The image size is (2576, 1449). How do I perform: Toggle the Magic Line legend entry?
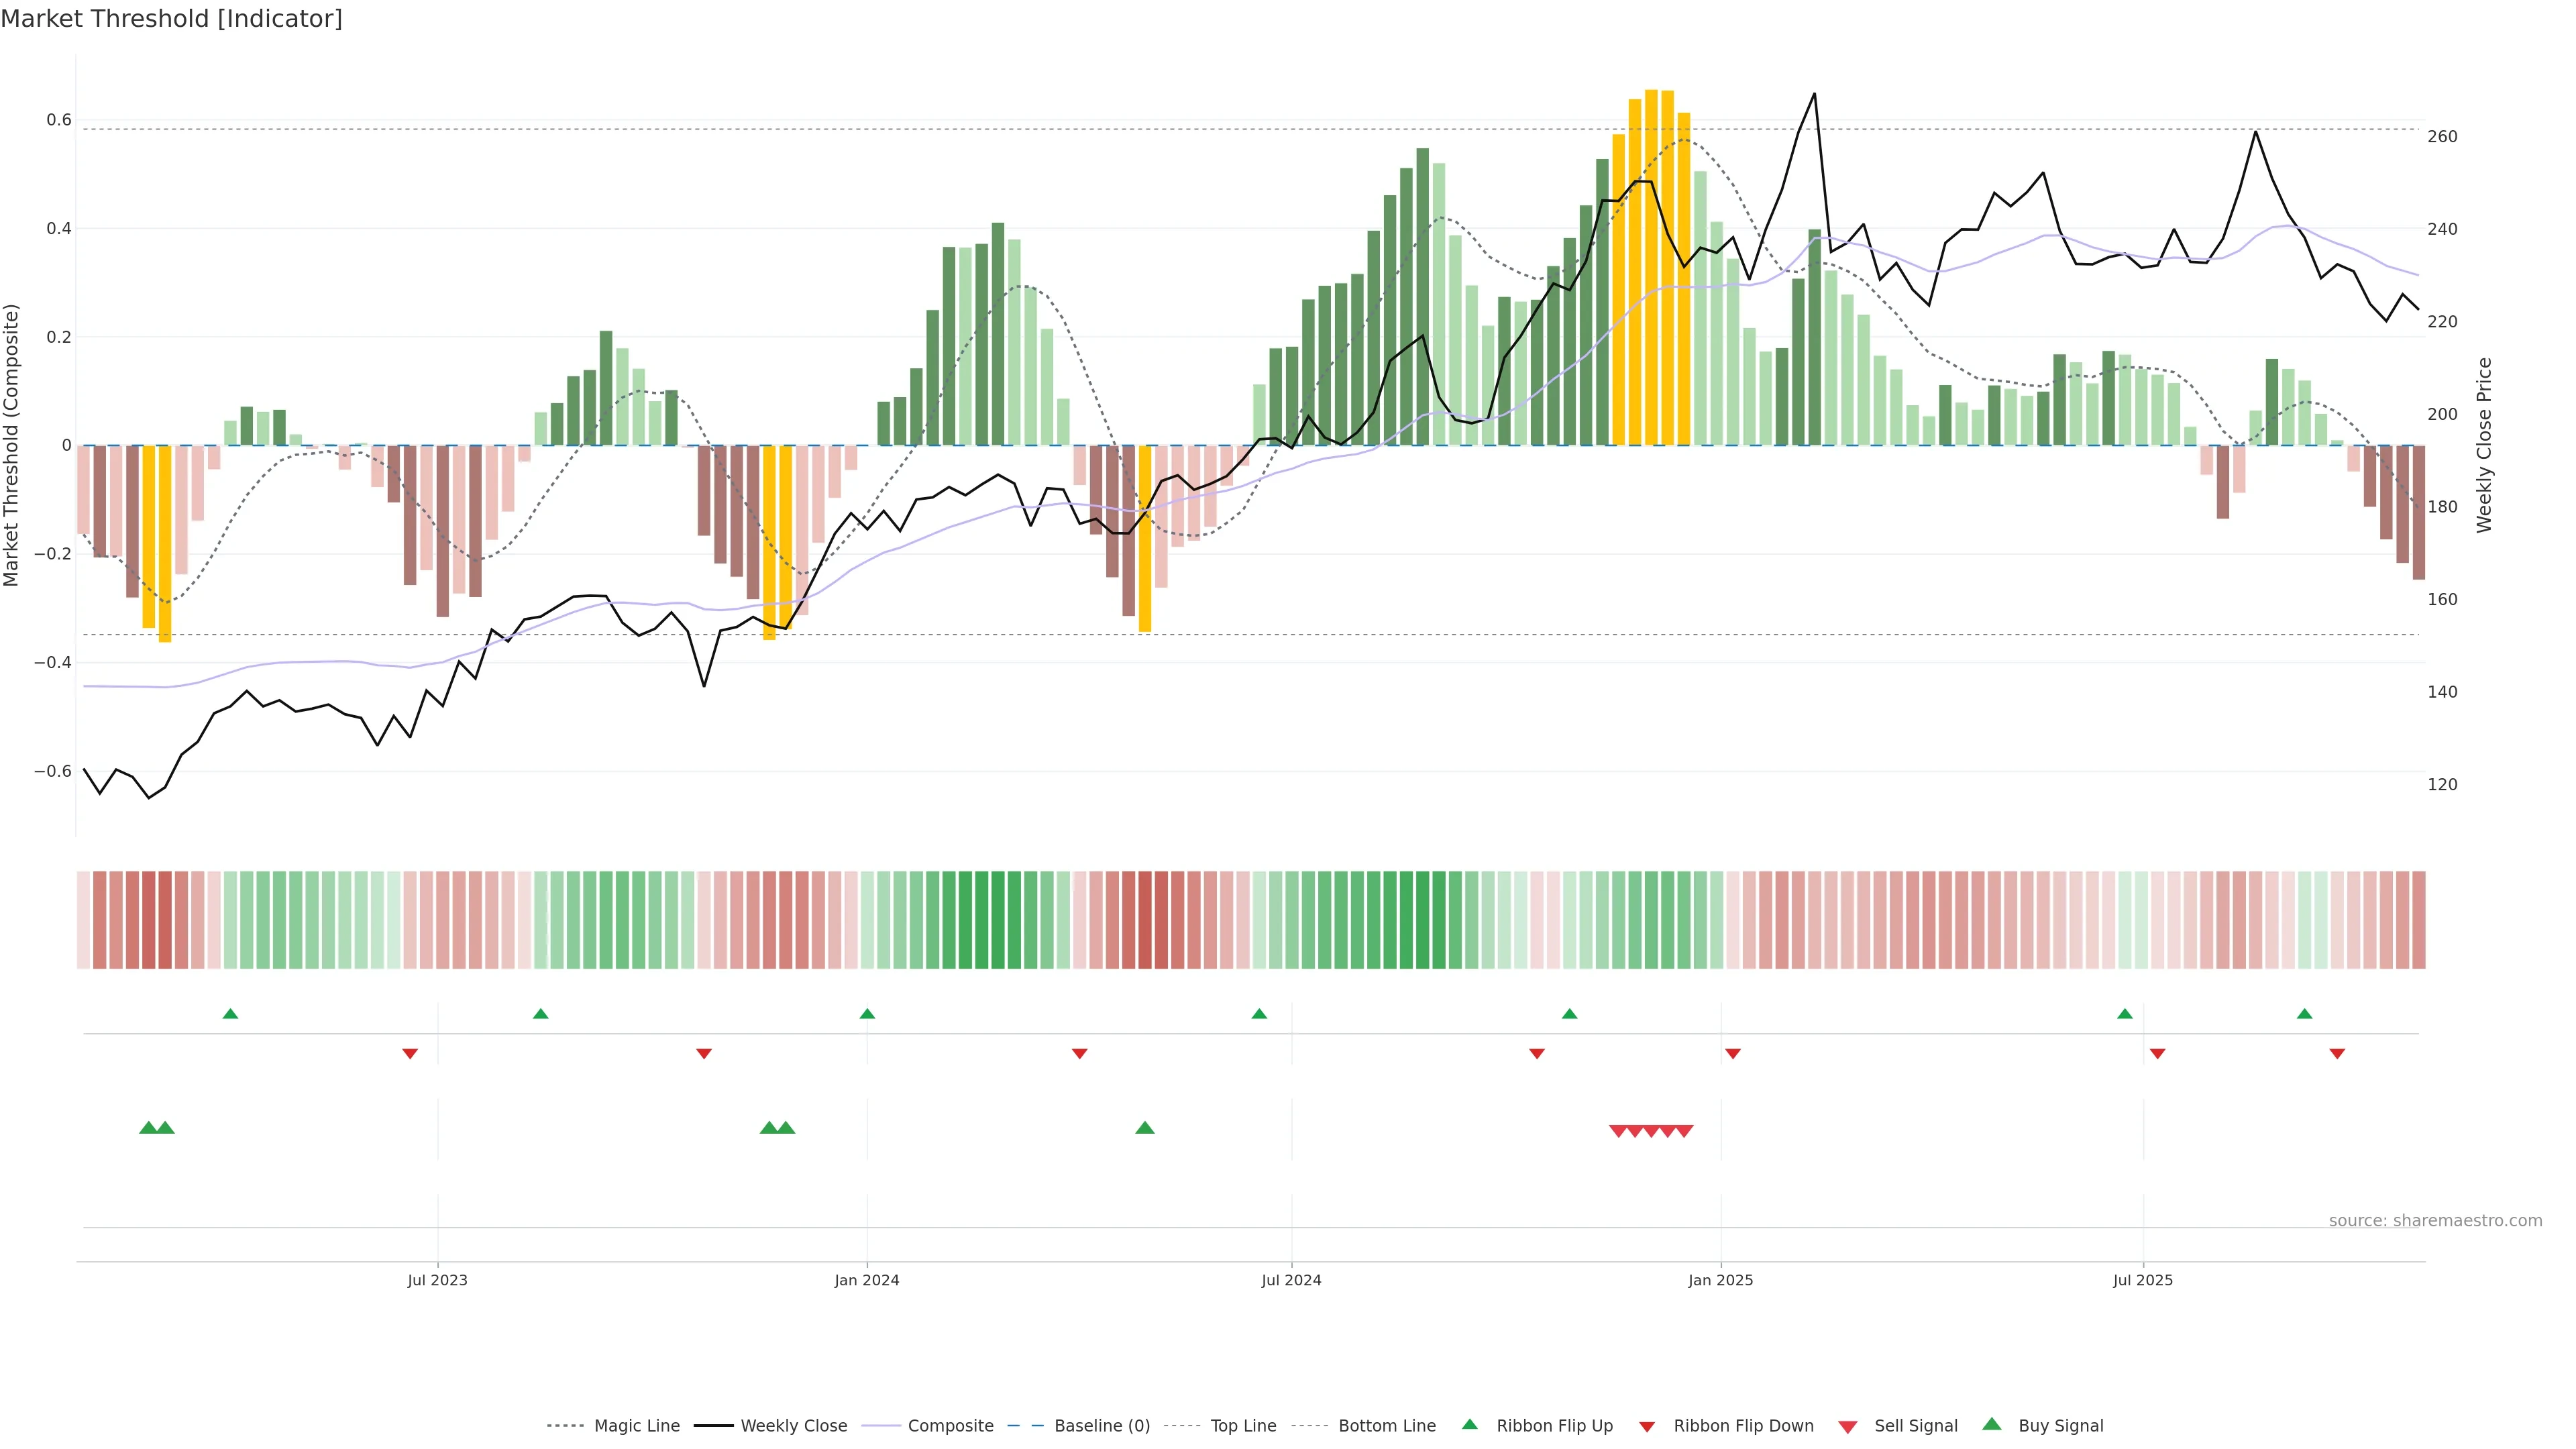tap(636, 1426)
